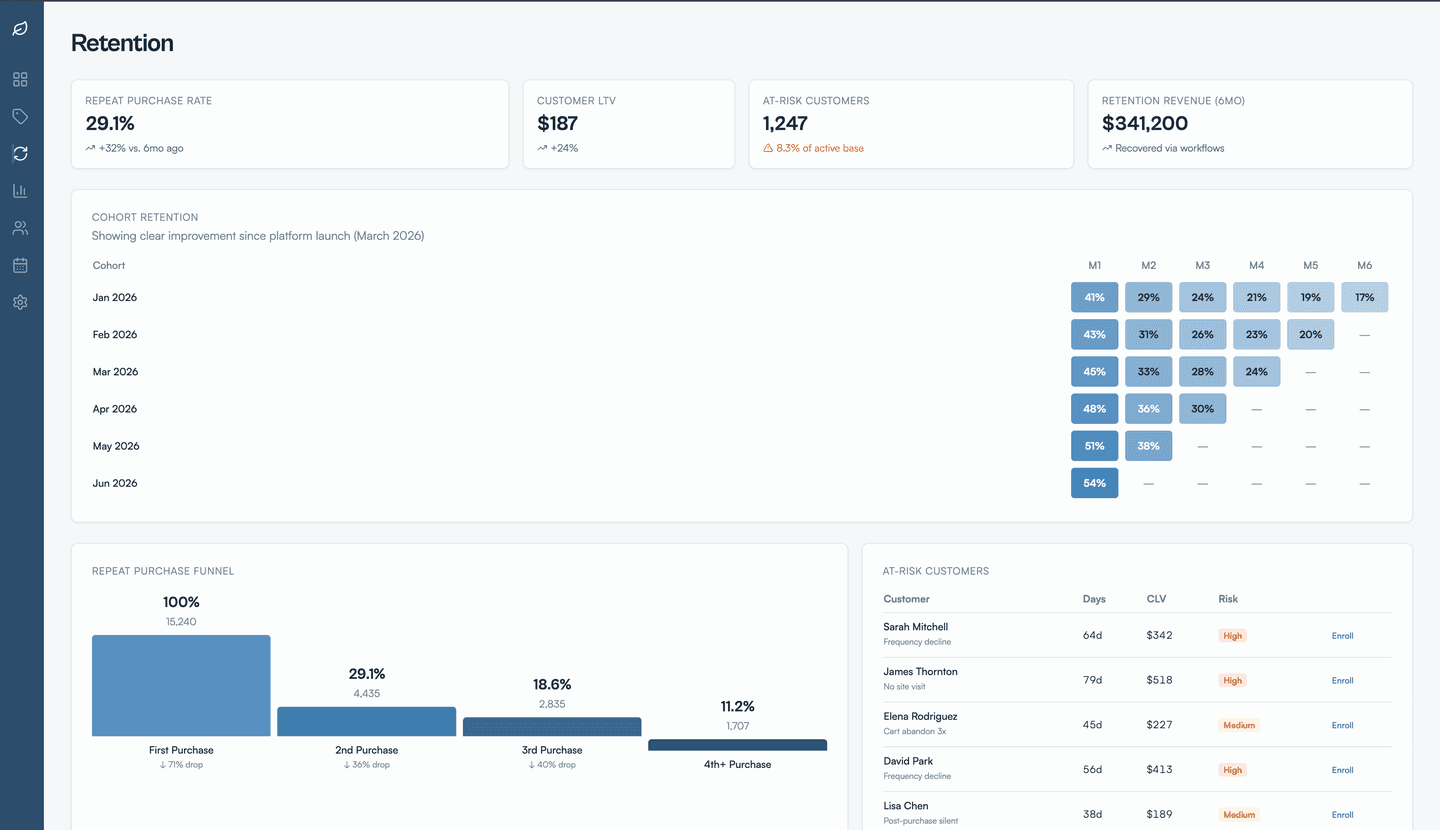The width and height of the screenshot is (1440, 830).
Task: Click the leaf logo at the top
Action: pyautogui.click(x=20, y=29)
